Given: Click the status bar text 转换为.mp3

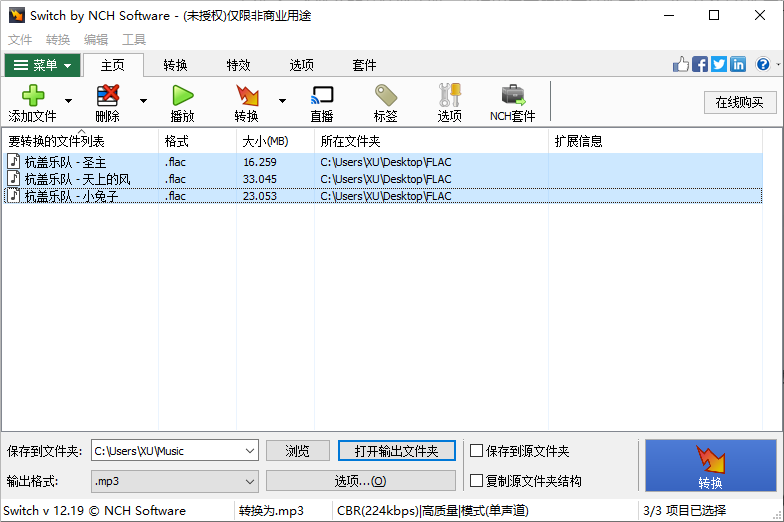Looking at the screenshot, I should pos(271,510).
